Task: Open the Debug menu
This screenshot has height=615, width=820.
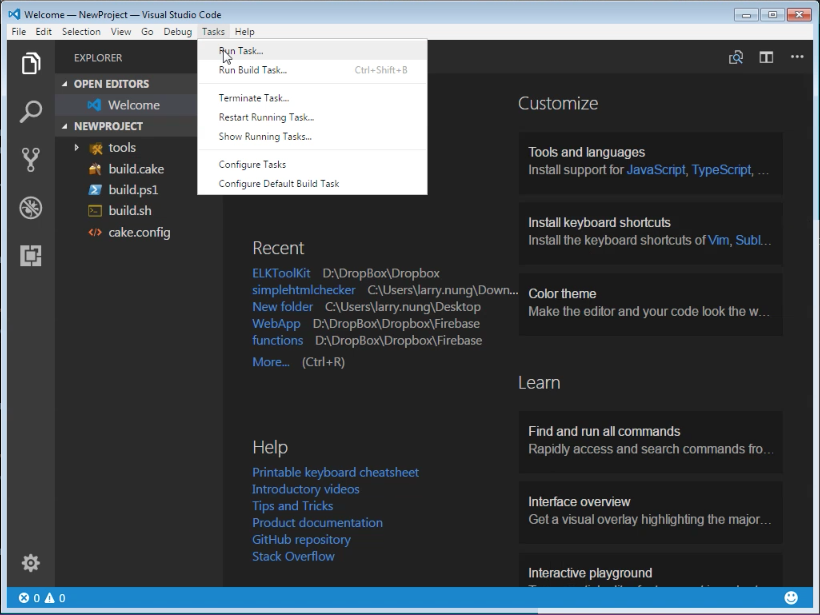Action: coord(178,32)
